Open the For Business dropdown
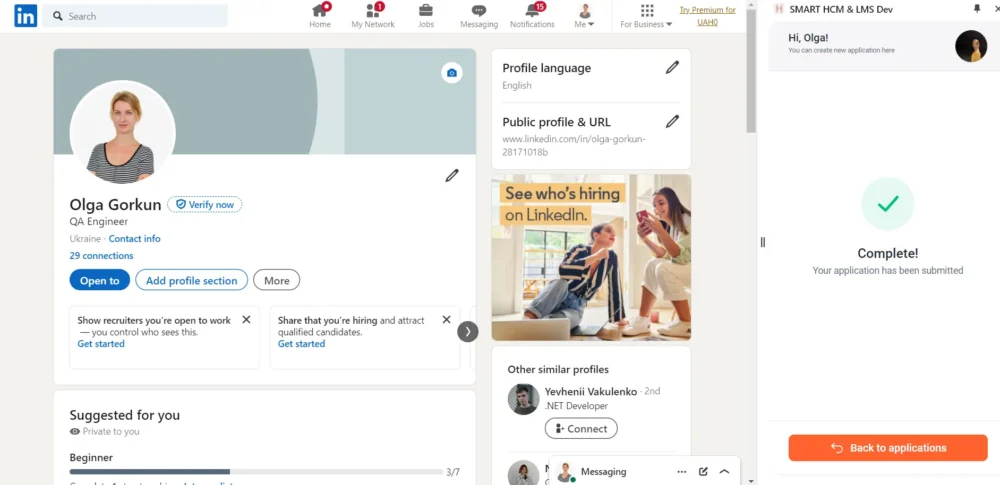Screen dimensions: 1000x485 coord(647,17)
